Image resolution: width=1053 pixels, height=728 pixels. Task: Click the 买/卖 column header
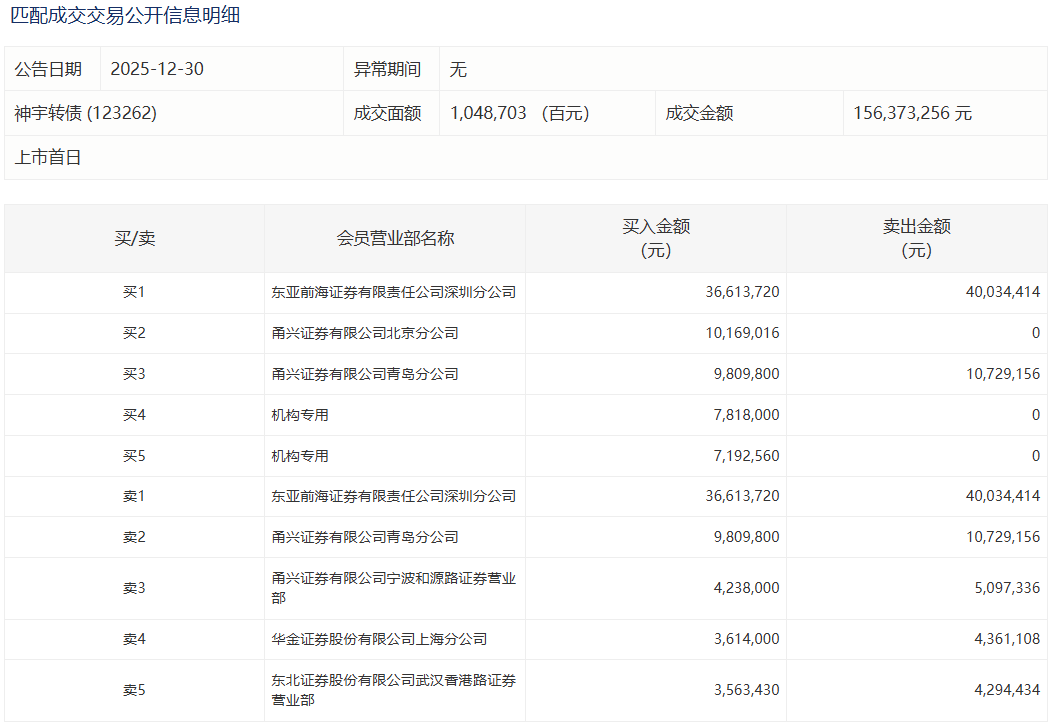(134, 238)
